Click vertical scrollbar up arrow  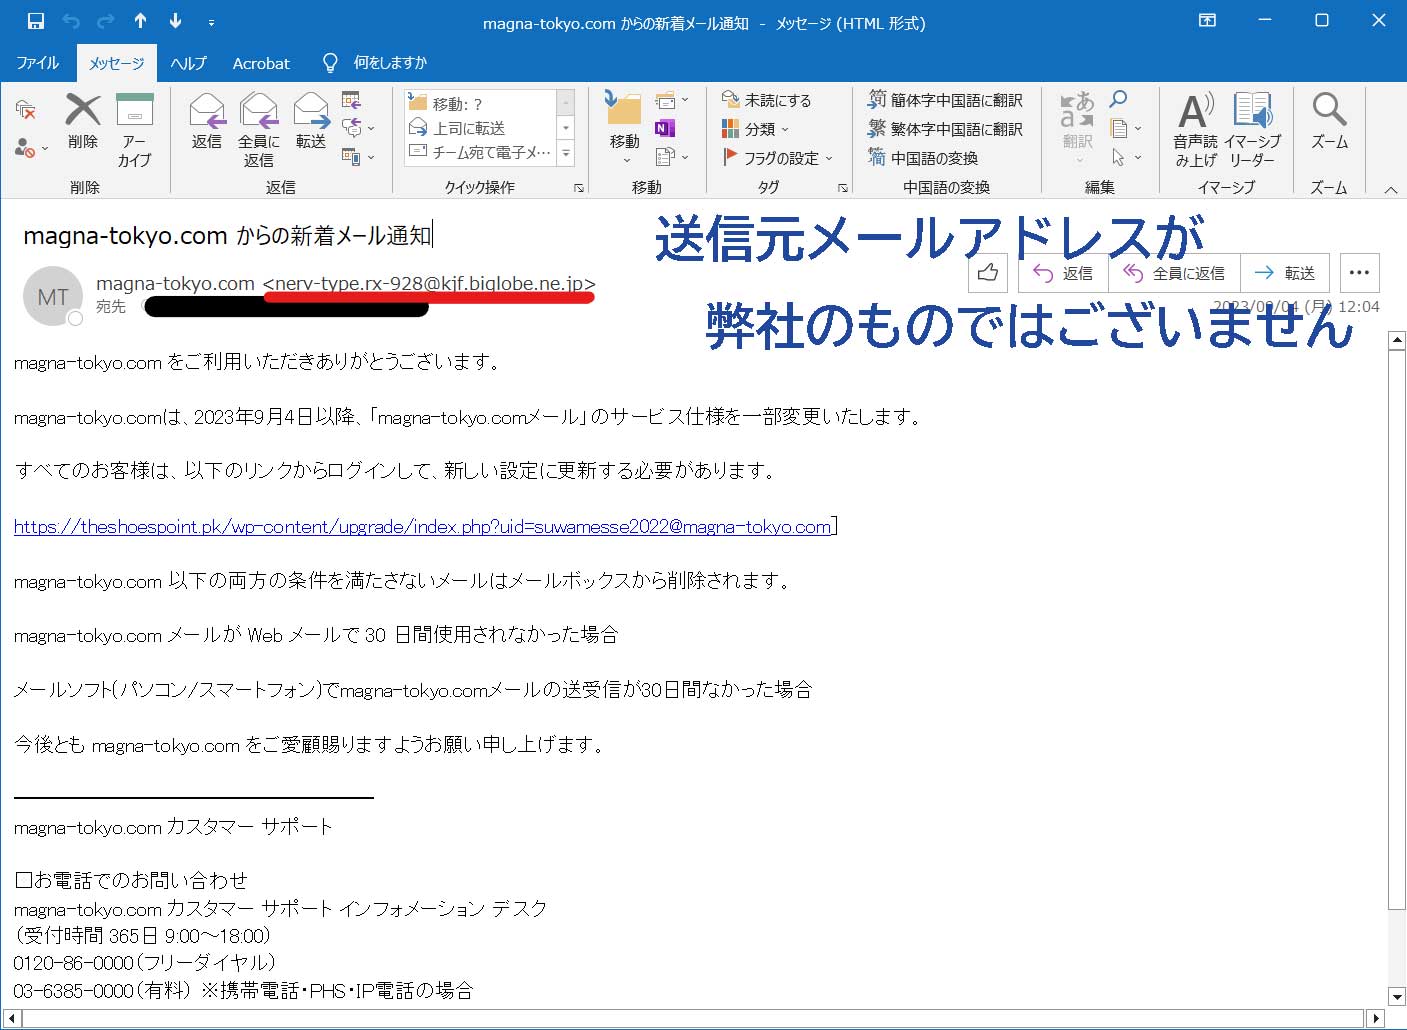(1397, 341)
